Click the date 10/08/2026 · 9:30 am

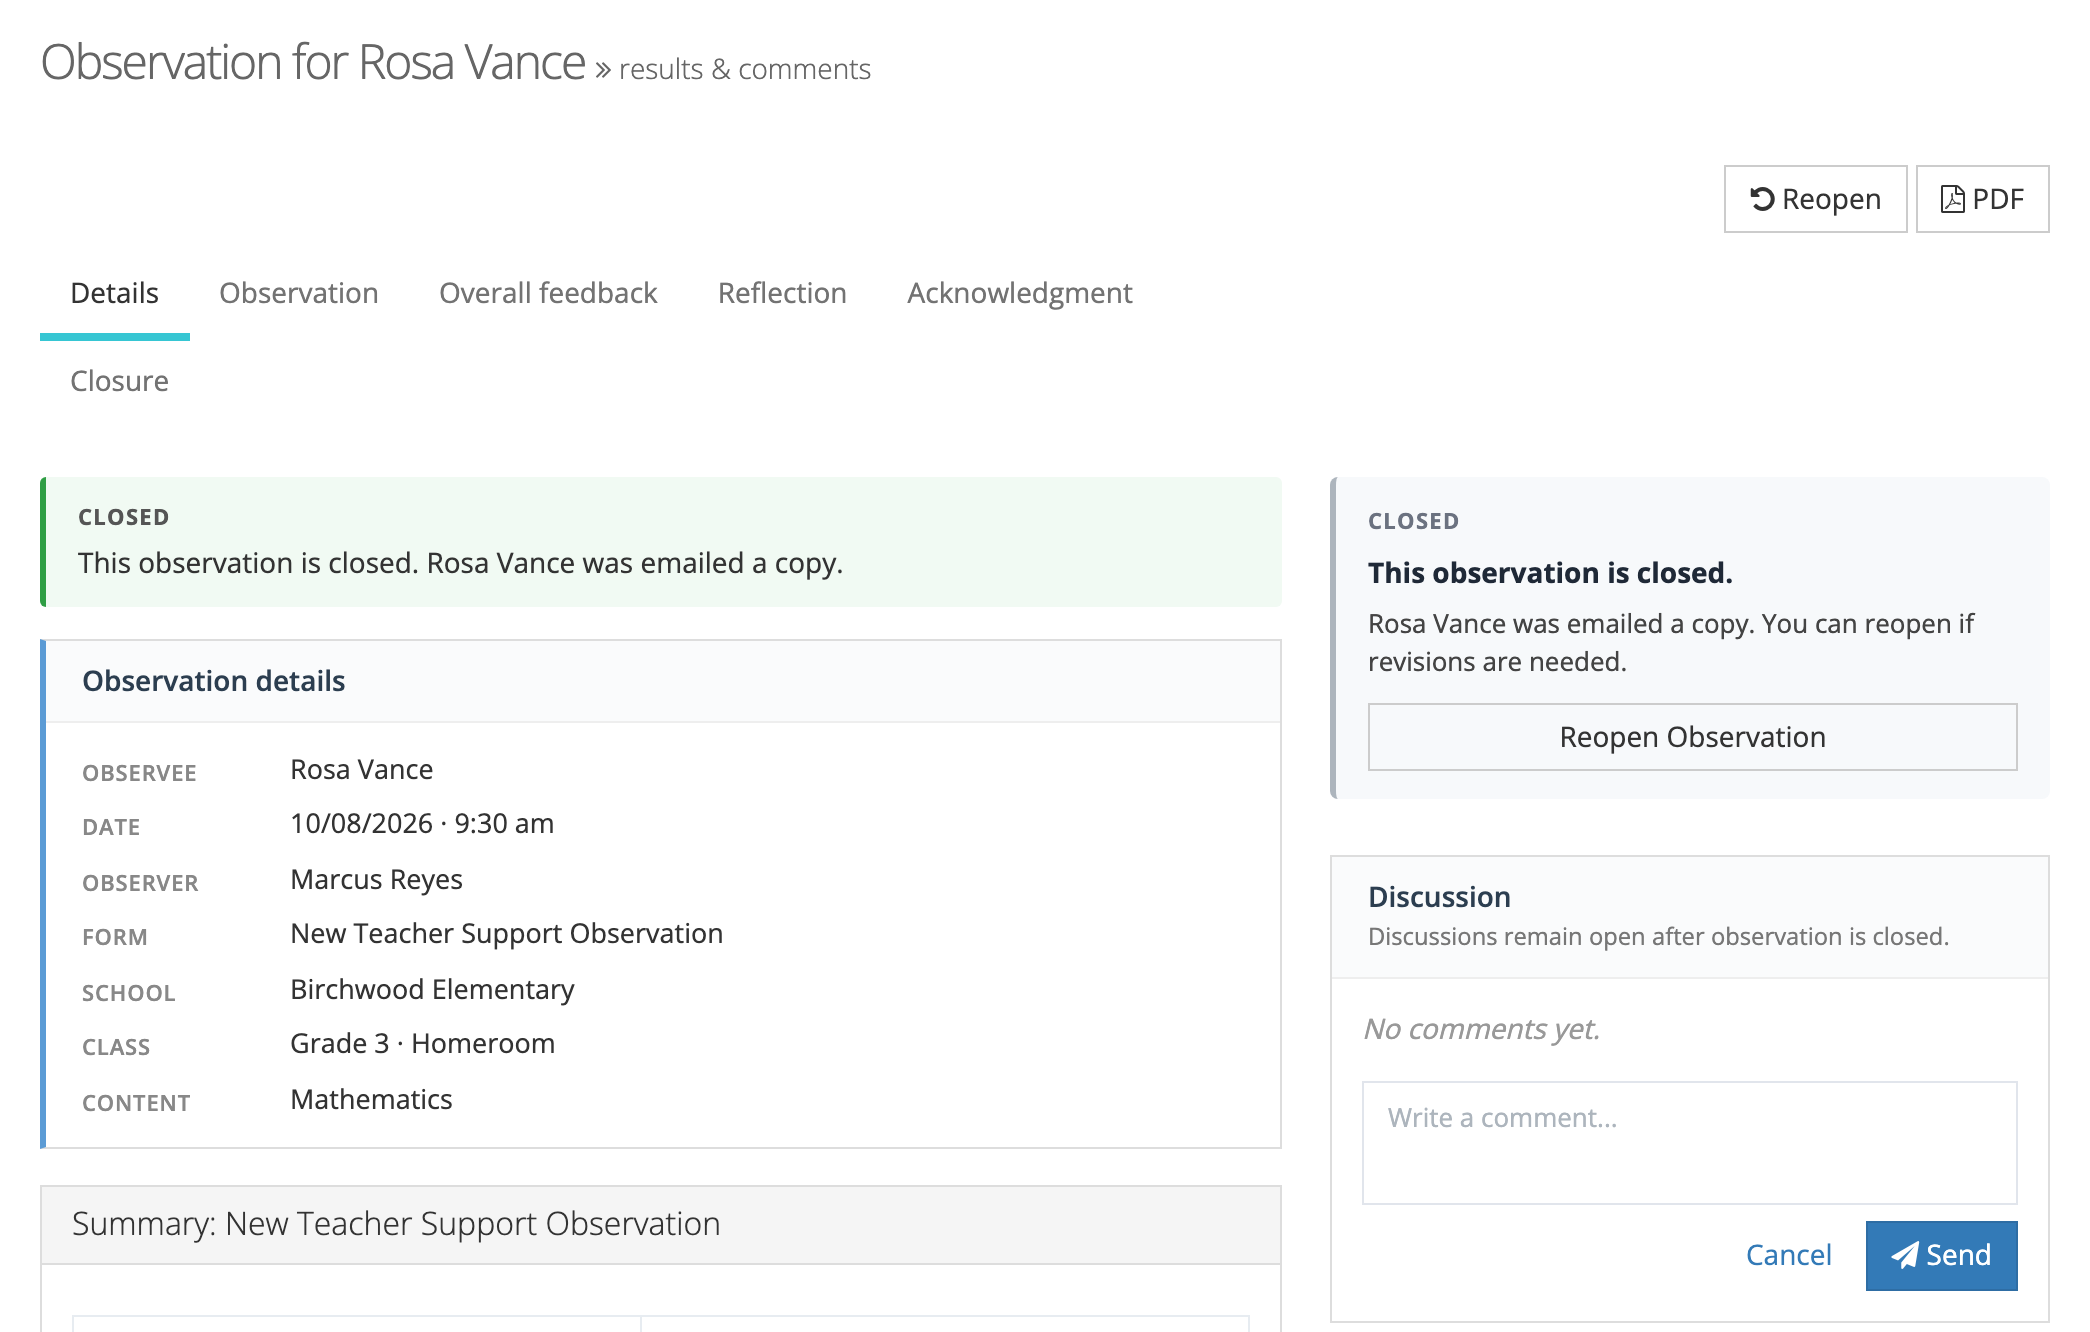pyautogui.click(x=422, y=823)
